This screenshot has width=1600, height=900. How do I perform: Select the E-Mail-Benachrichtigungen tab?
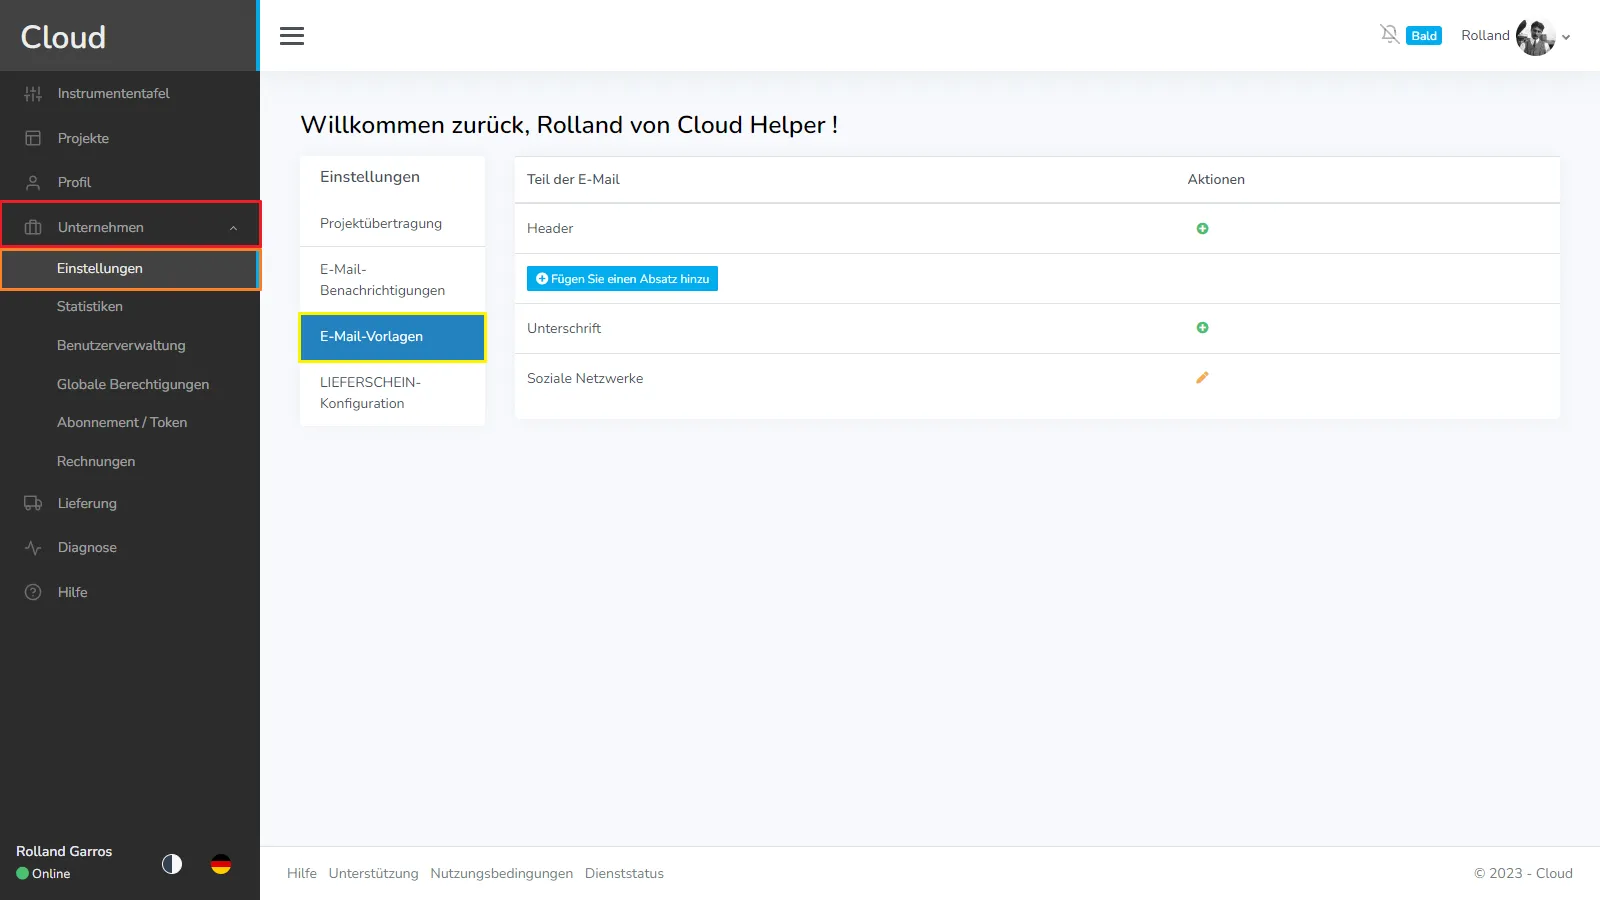[382, 280]
